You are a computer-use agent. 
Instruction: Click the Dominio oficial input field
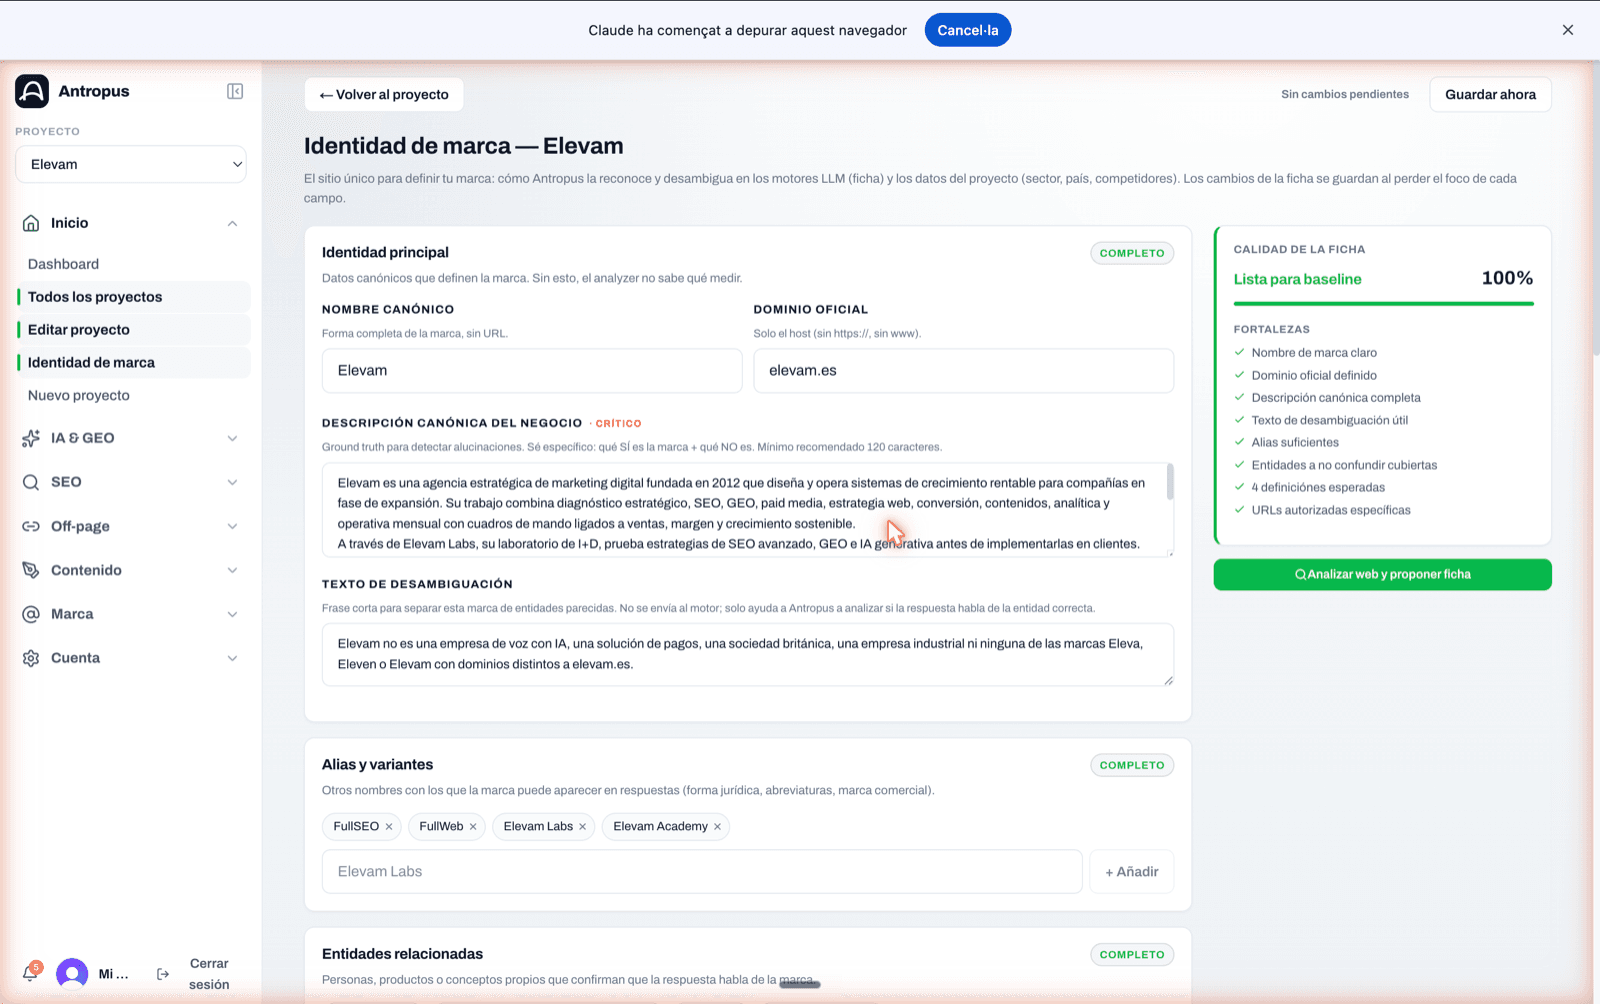(x=963, y=371)
